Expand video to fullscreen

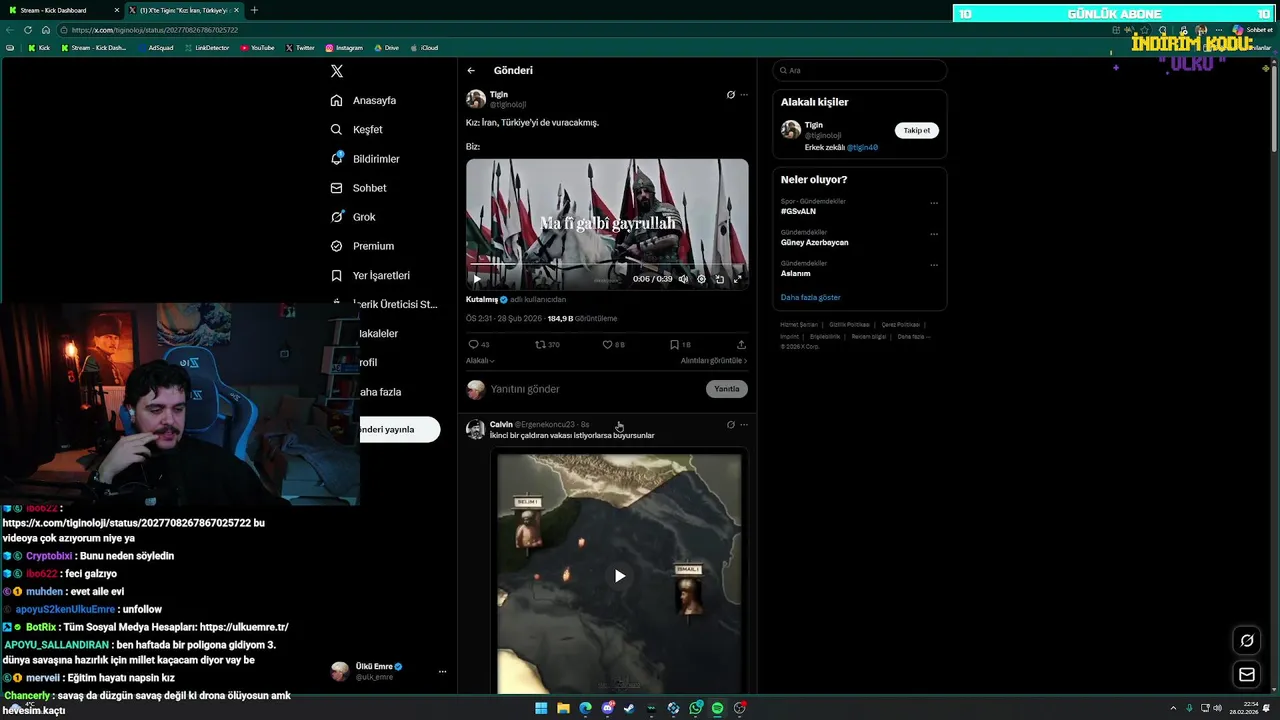[x=738, y=279]
